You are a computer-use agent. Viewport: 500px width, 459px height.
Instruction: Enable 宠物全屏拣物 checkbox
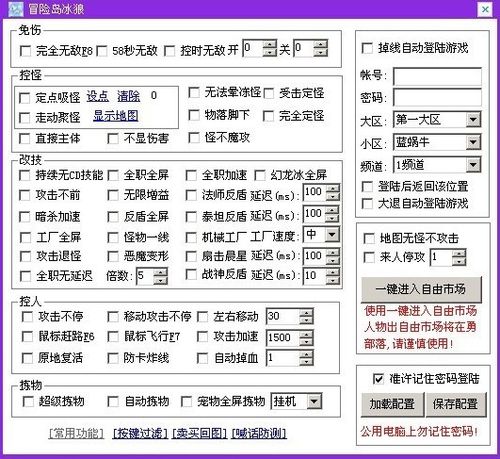[186, 401]
